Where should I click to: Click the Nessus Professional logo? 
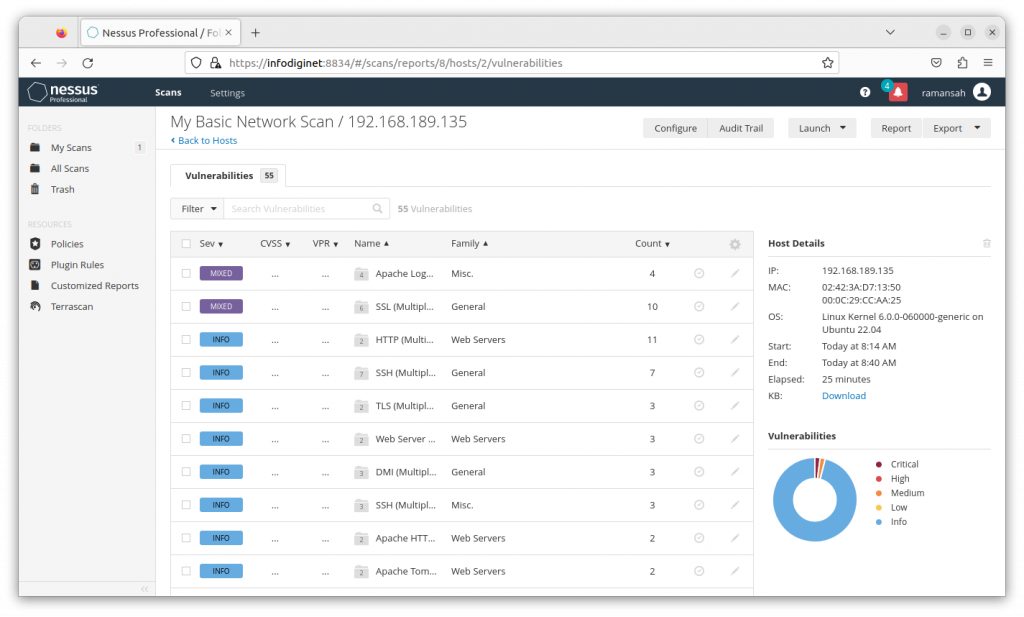63,92
